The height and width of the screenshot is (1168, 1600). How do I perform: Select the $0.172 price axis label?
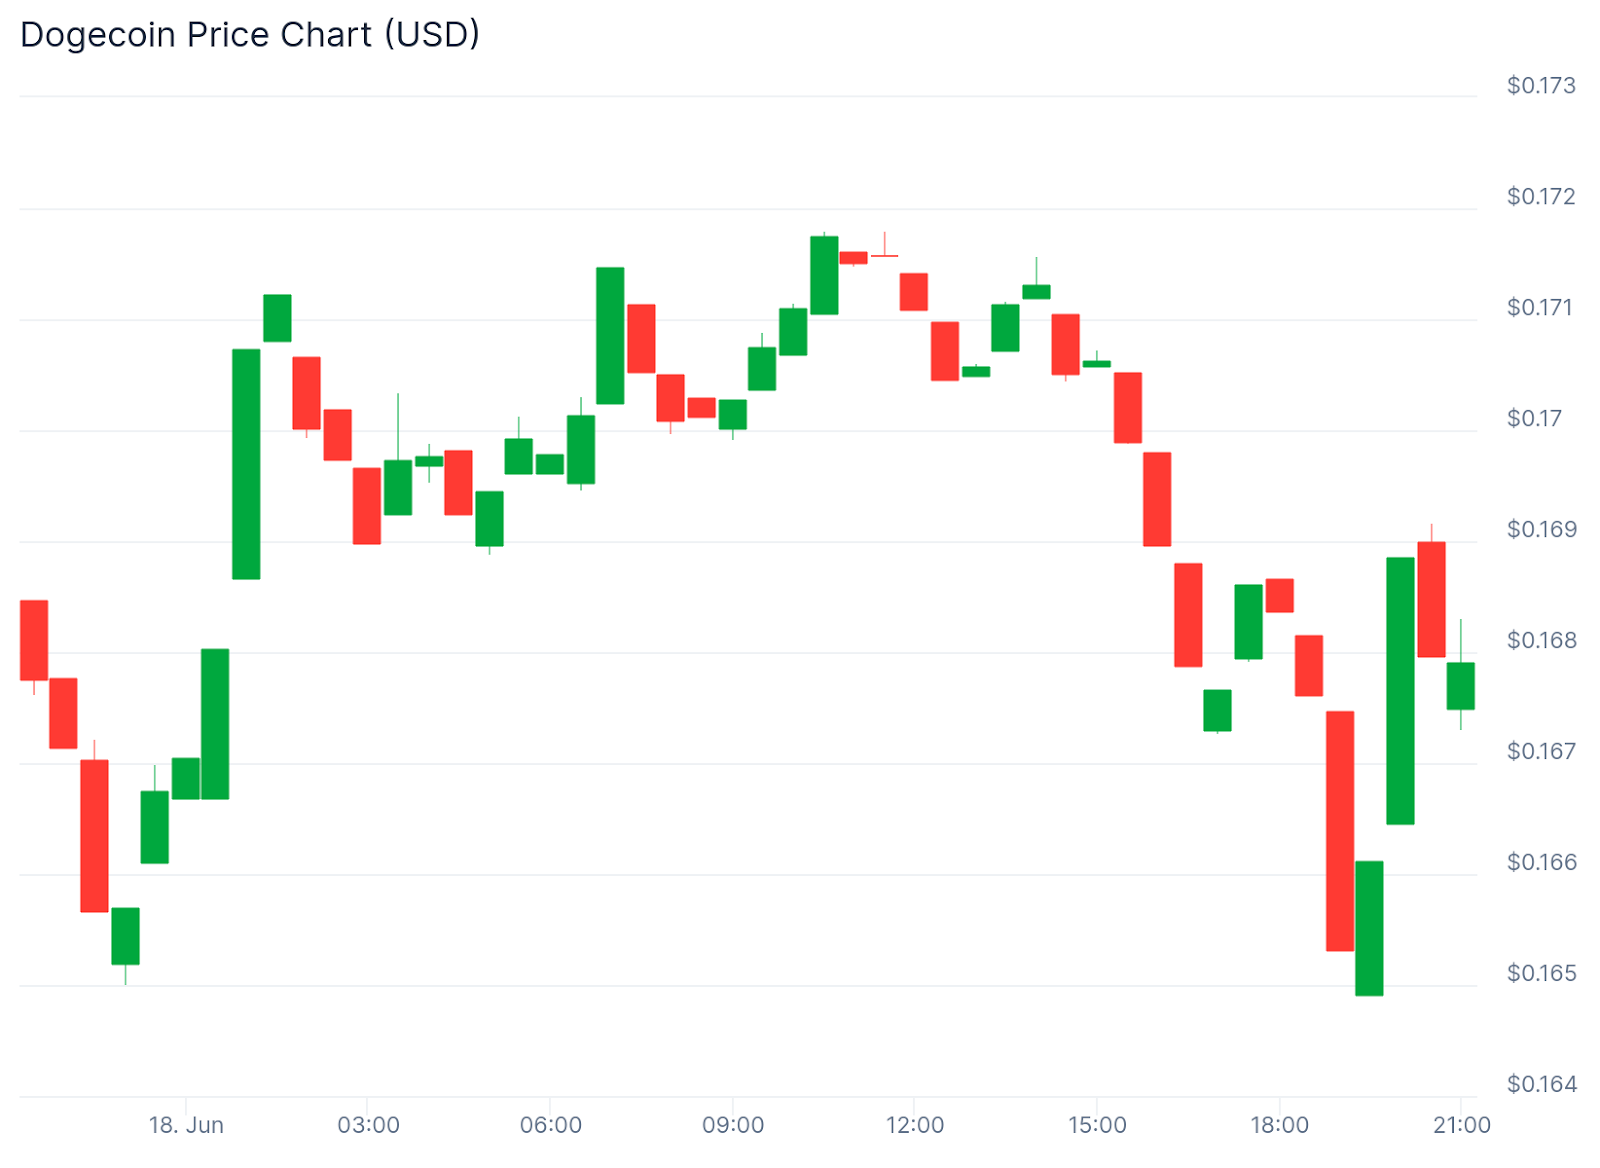coord(1541,197)
